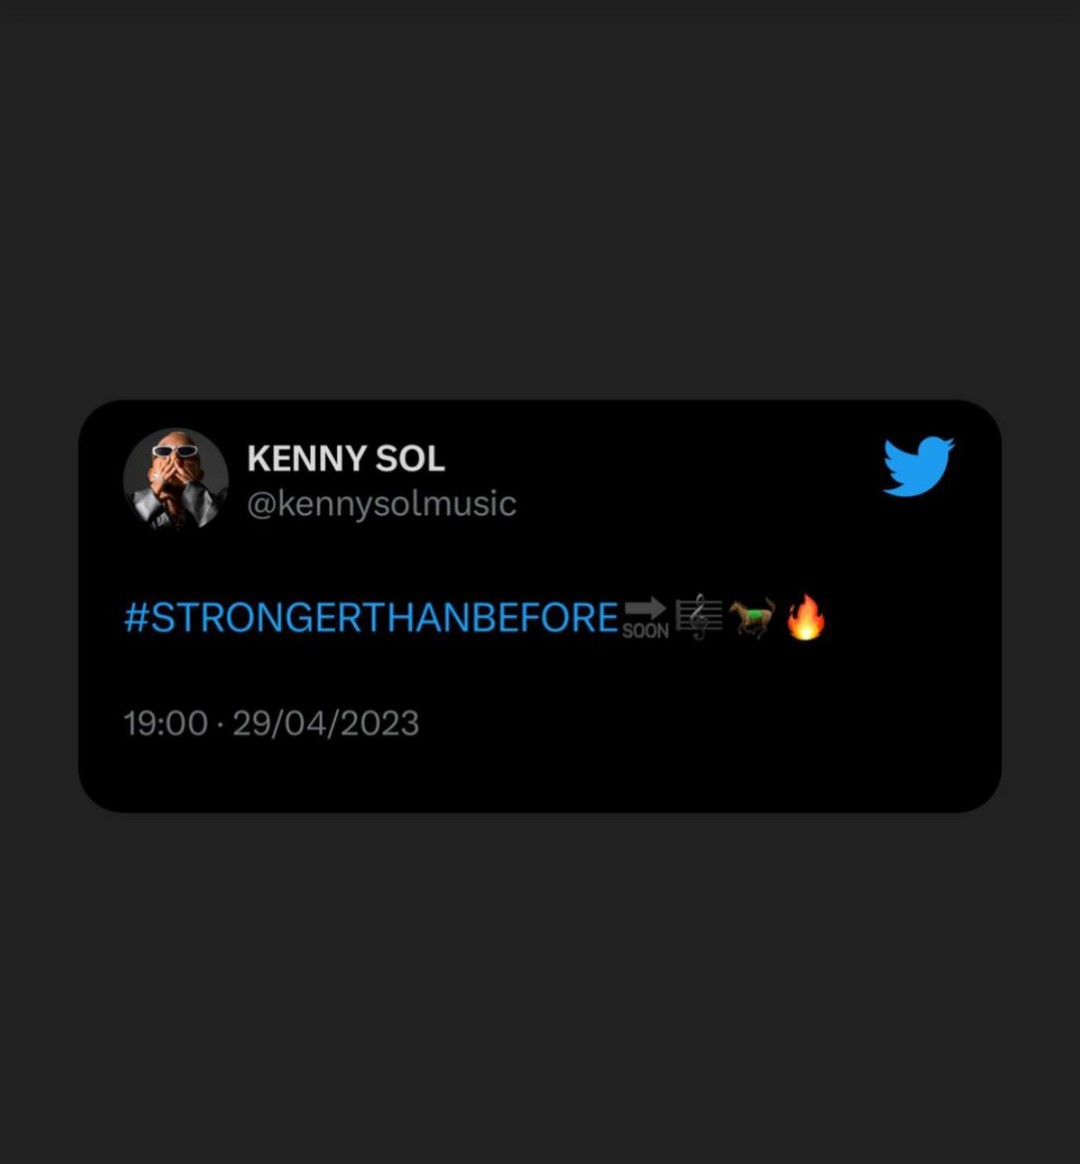Click the 29/04/2023 date
The image size is (1080, 1164).
coord(326,723)
